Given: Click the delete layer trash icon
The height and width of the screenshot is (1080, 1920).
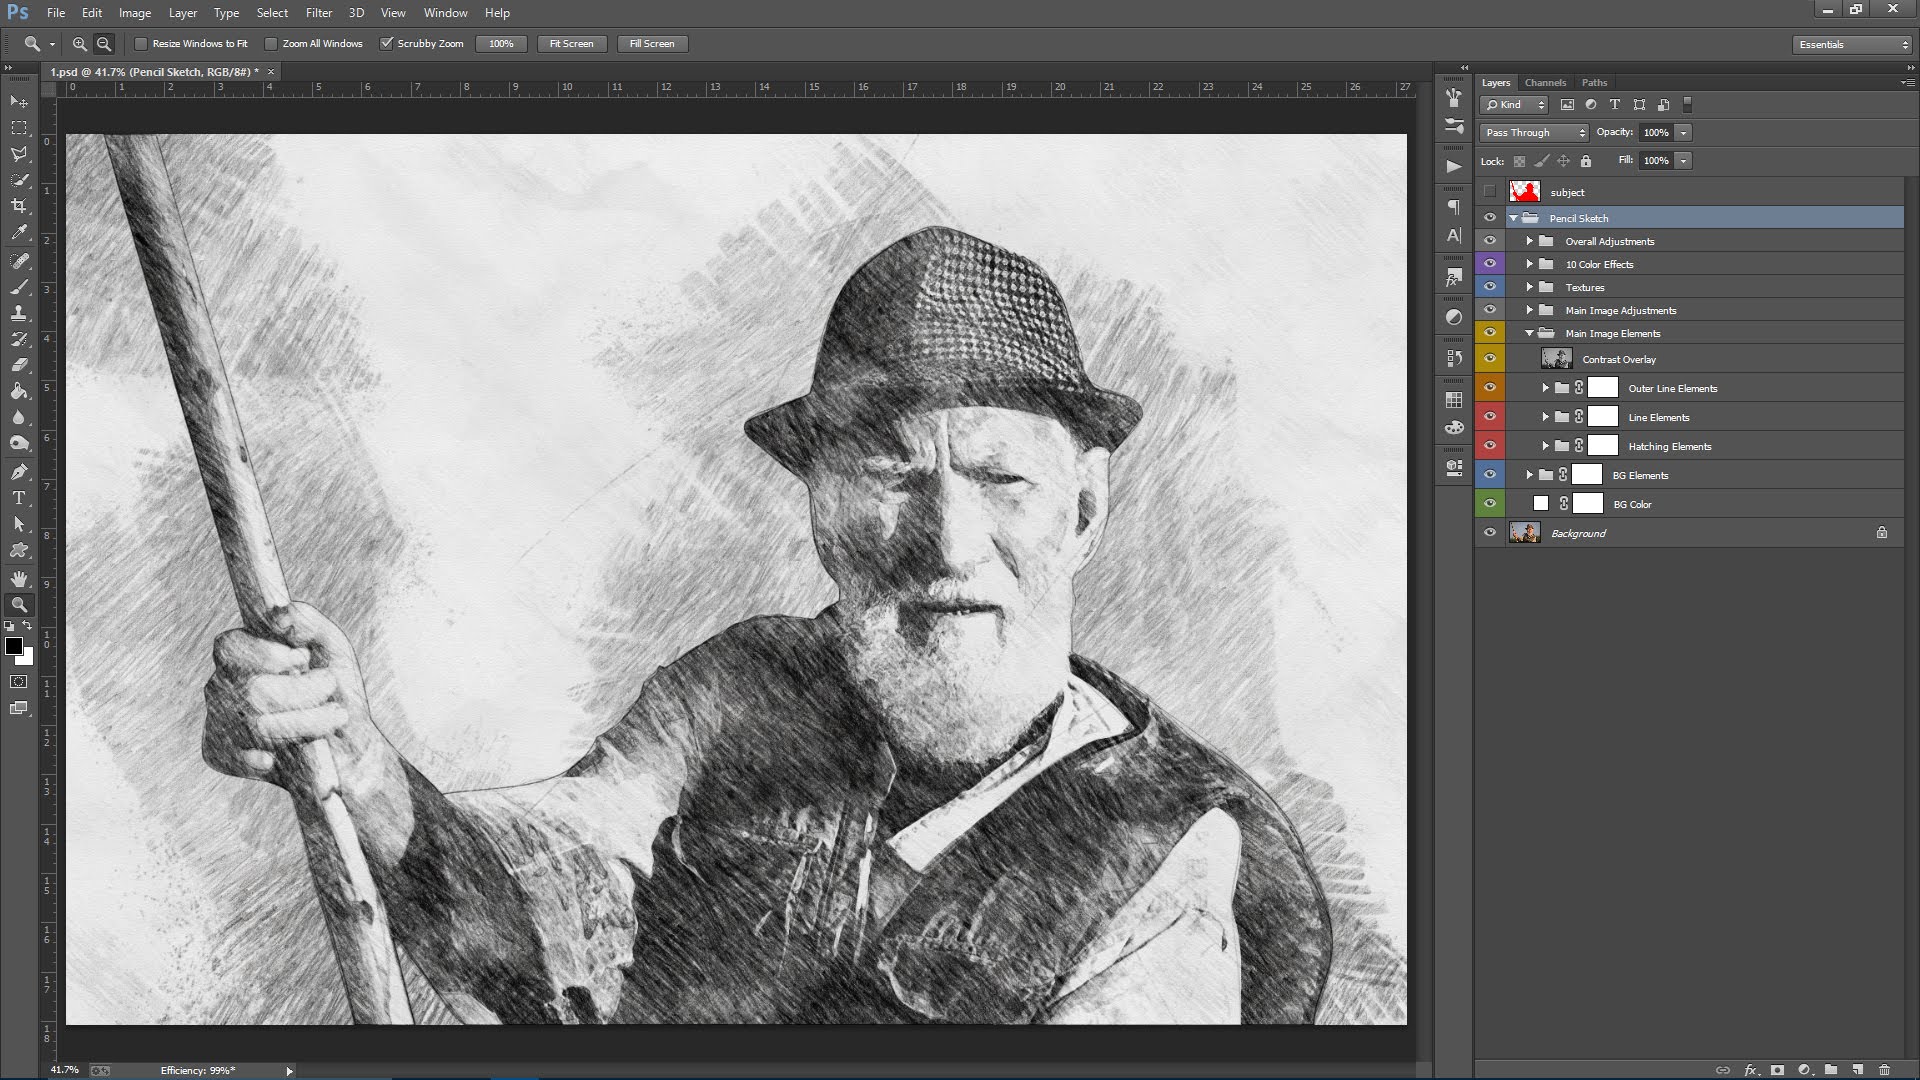Looking at the screenshot, I should pos(1884,1070).
